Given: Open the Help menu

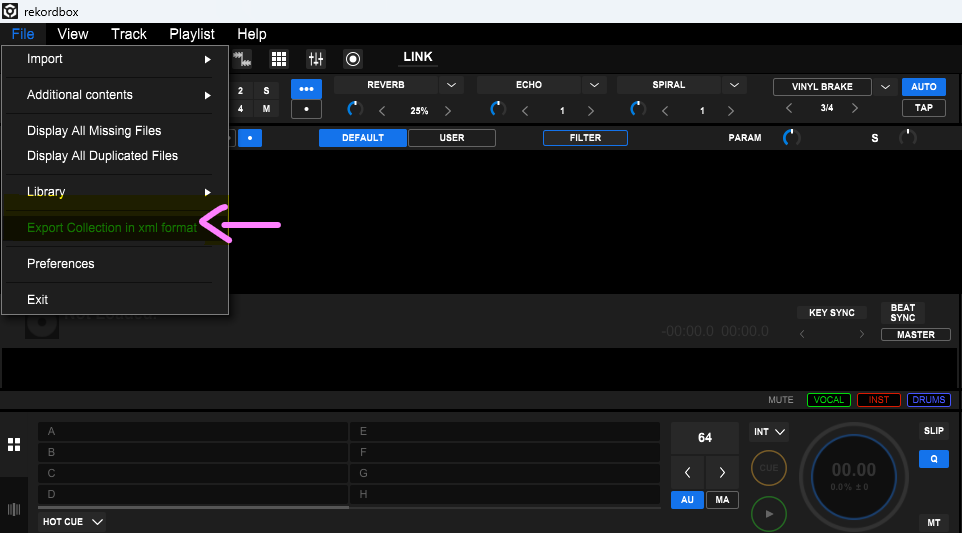Looking at the screenshot, I should (x=252, y=34).
